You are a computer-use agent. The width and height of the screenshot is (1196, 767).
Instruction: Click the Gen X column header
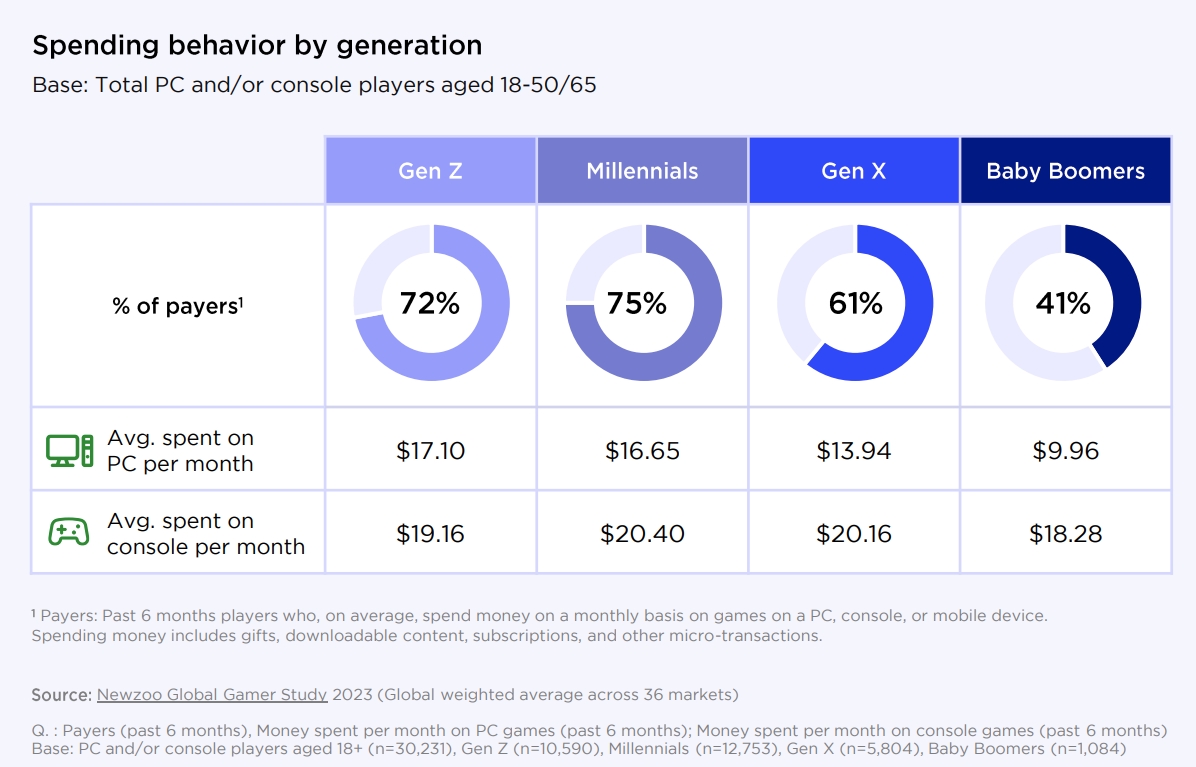coord(854,171)
